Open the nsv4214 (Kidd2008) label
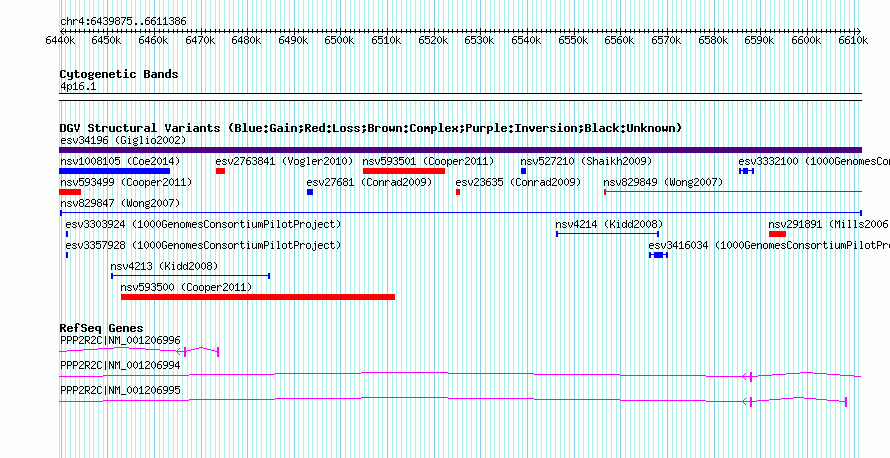The height and width of the screenshot is (458, 890). point(610,224)
